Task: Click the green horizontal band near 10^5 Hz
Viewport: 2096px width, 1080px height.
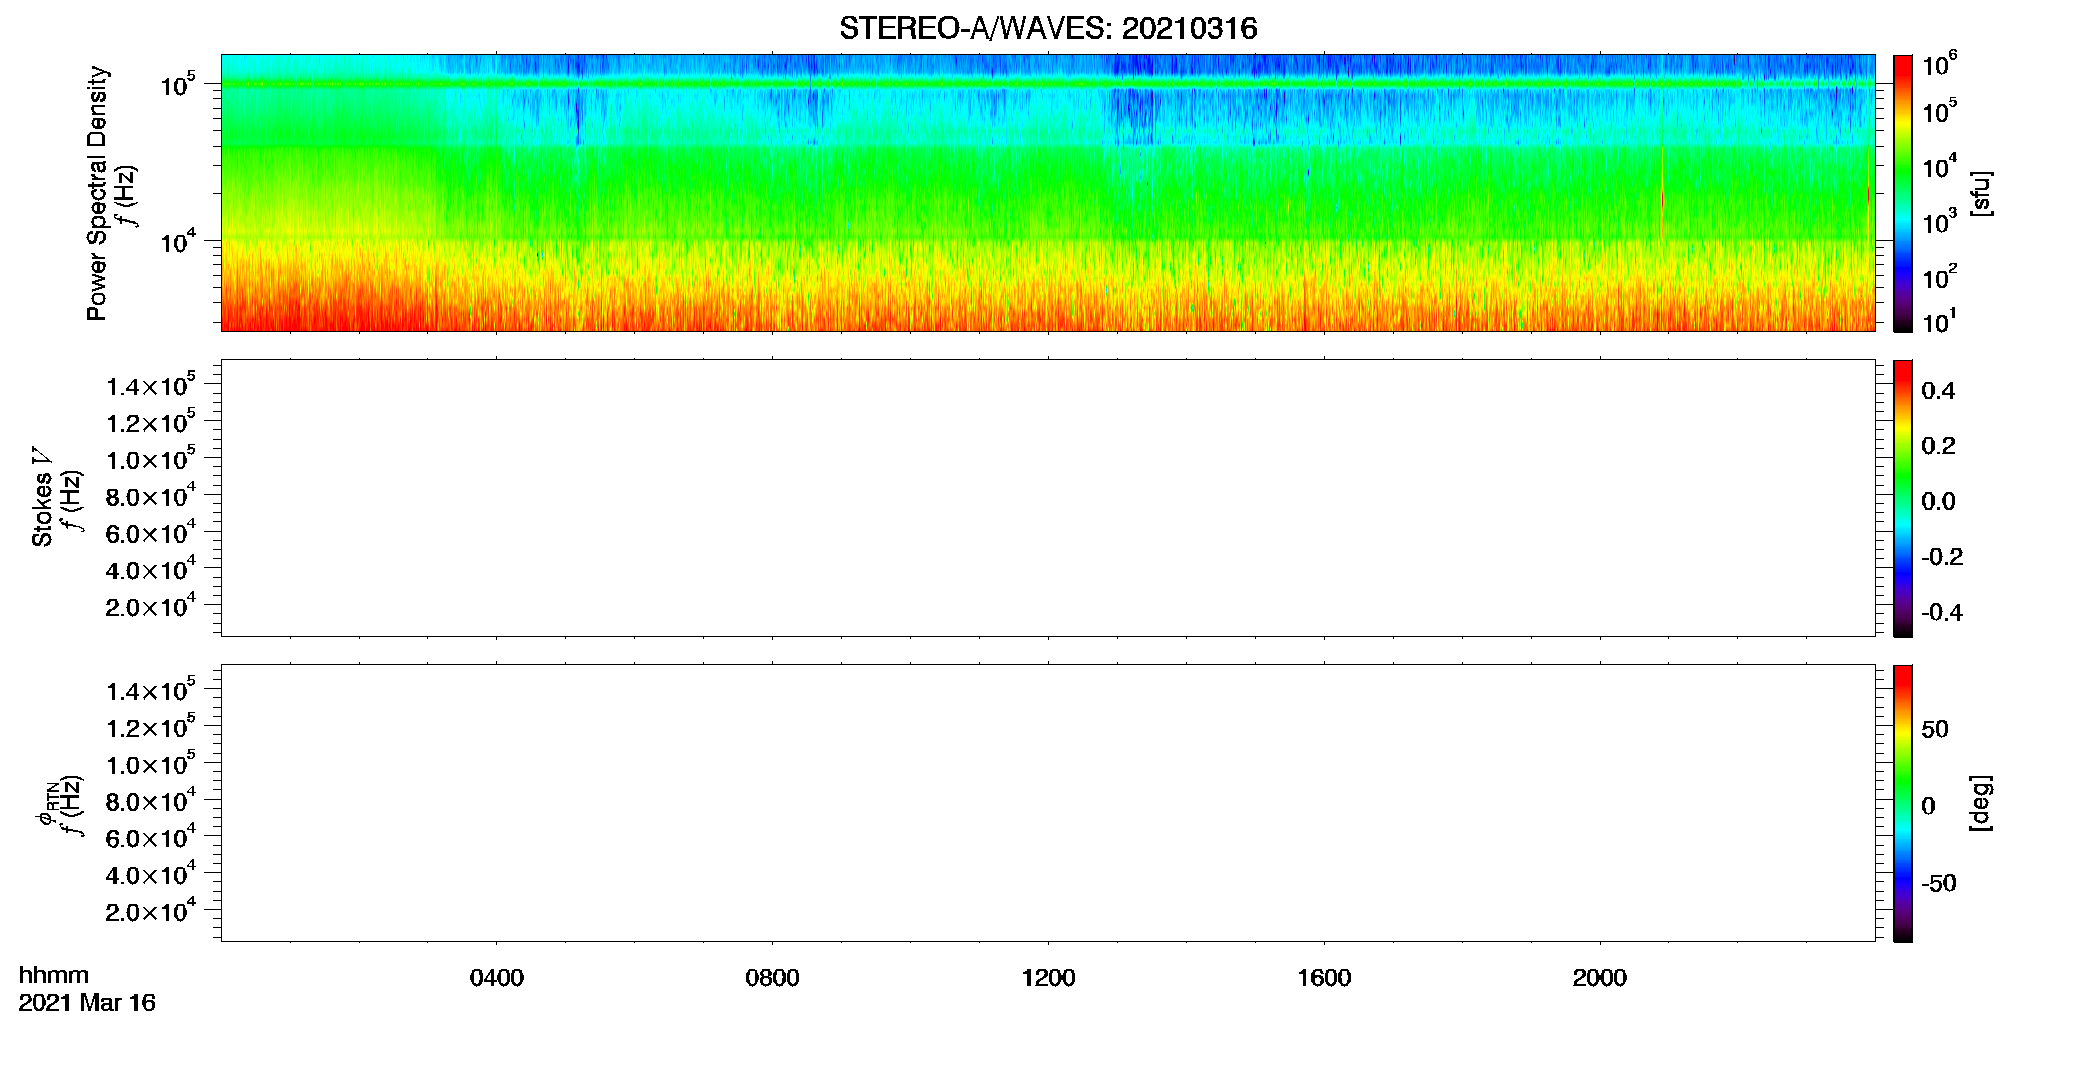Action: click(x=1047, y=84)
